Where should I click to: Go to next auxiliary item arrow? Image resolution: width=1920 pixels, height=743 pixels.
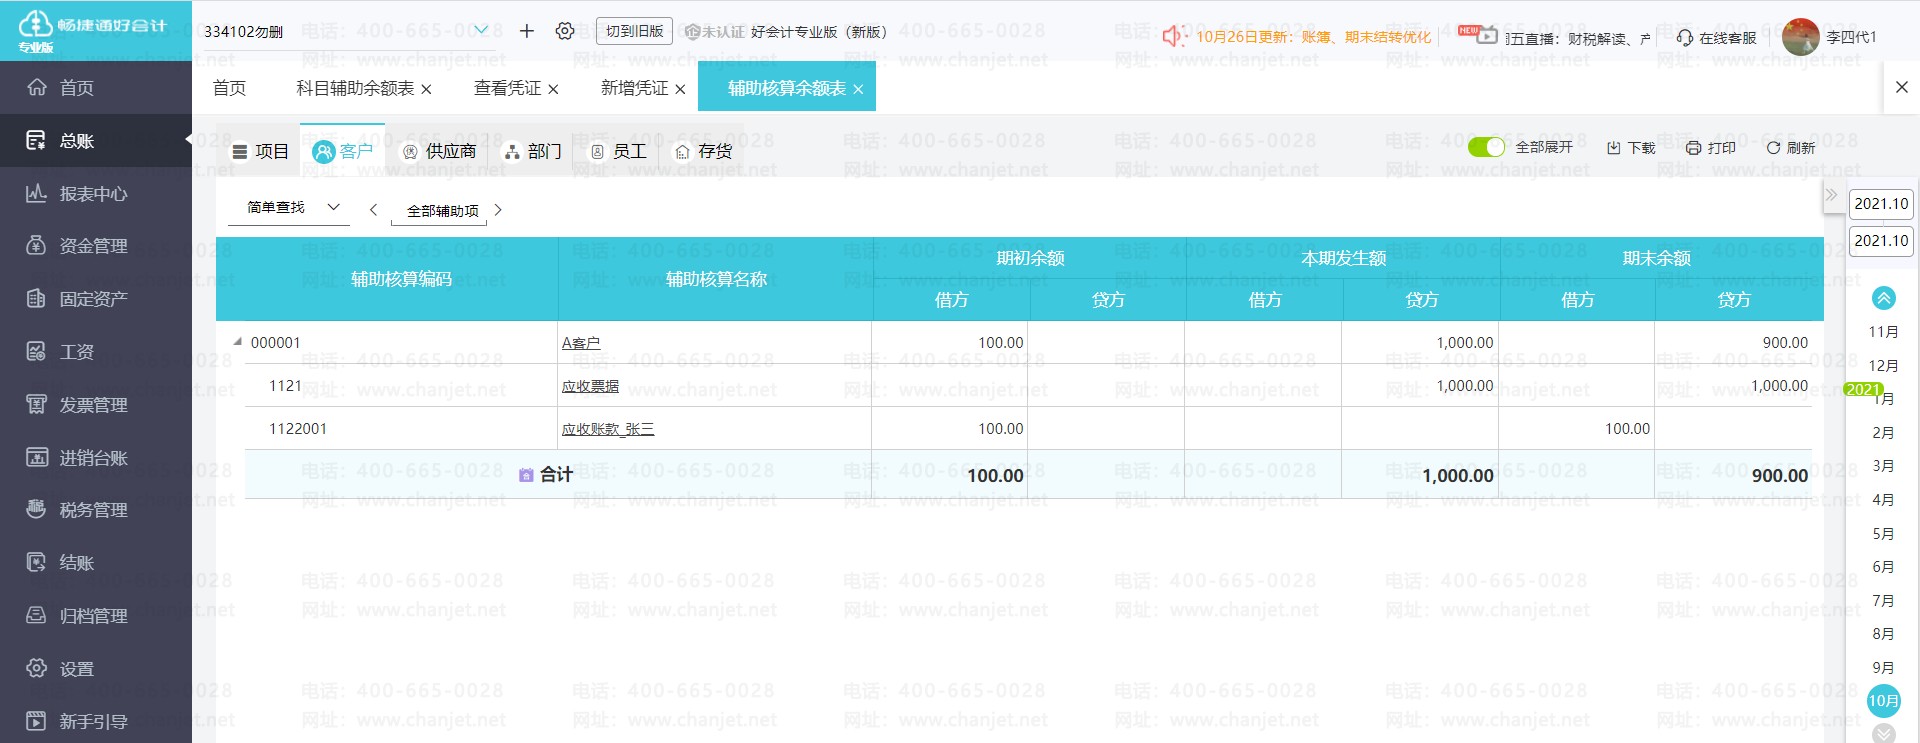tap(498, 210)
